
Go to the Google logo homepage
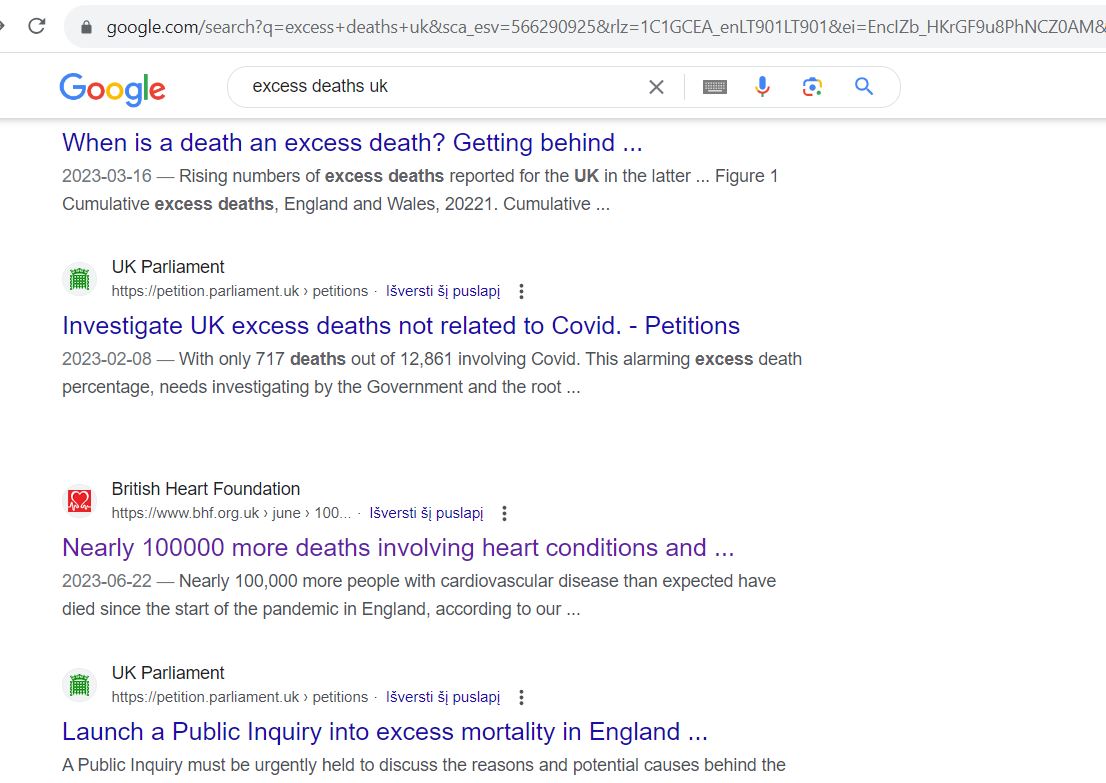click(x=113, y=89)
